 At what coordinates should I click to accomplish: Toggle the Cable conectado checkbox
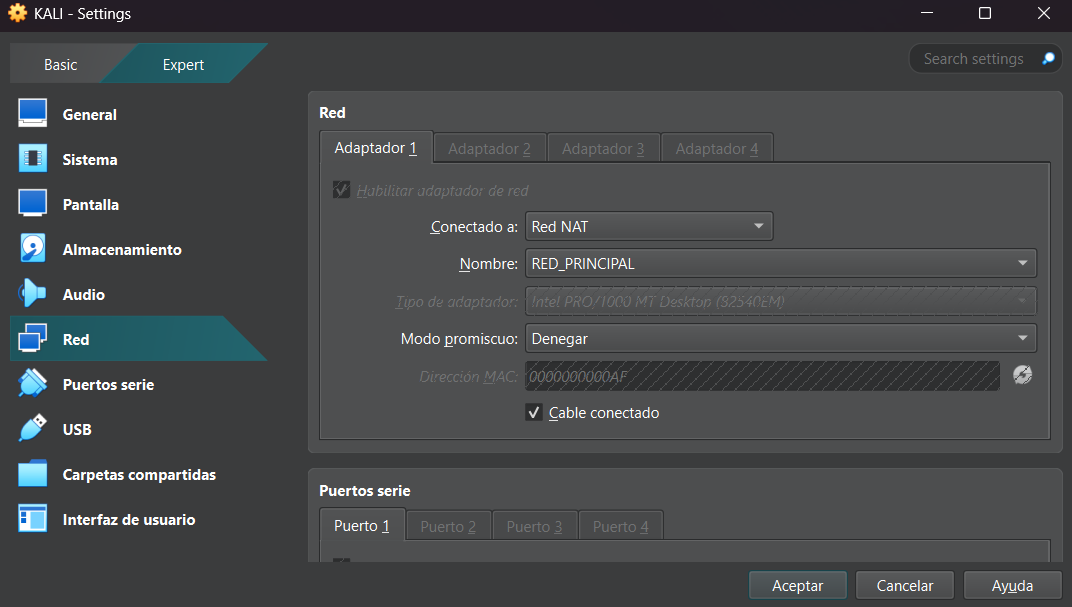[534, 413]
